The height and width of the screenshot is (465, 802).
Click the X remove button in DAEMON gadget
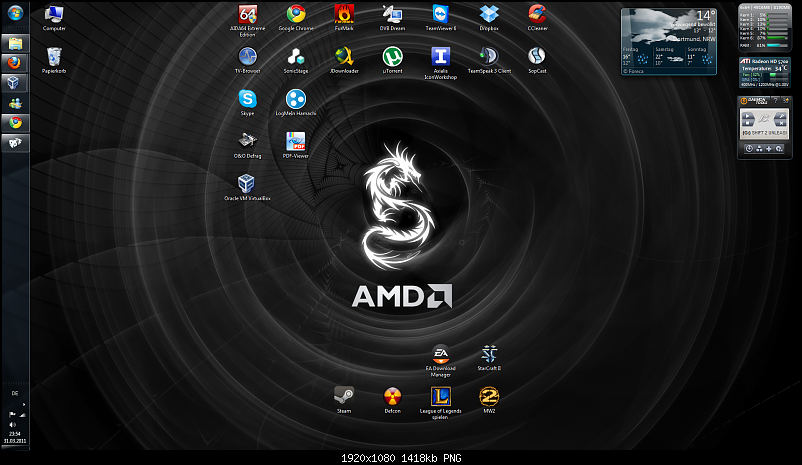click(x=781, y=123)
